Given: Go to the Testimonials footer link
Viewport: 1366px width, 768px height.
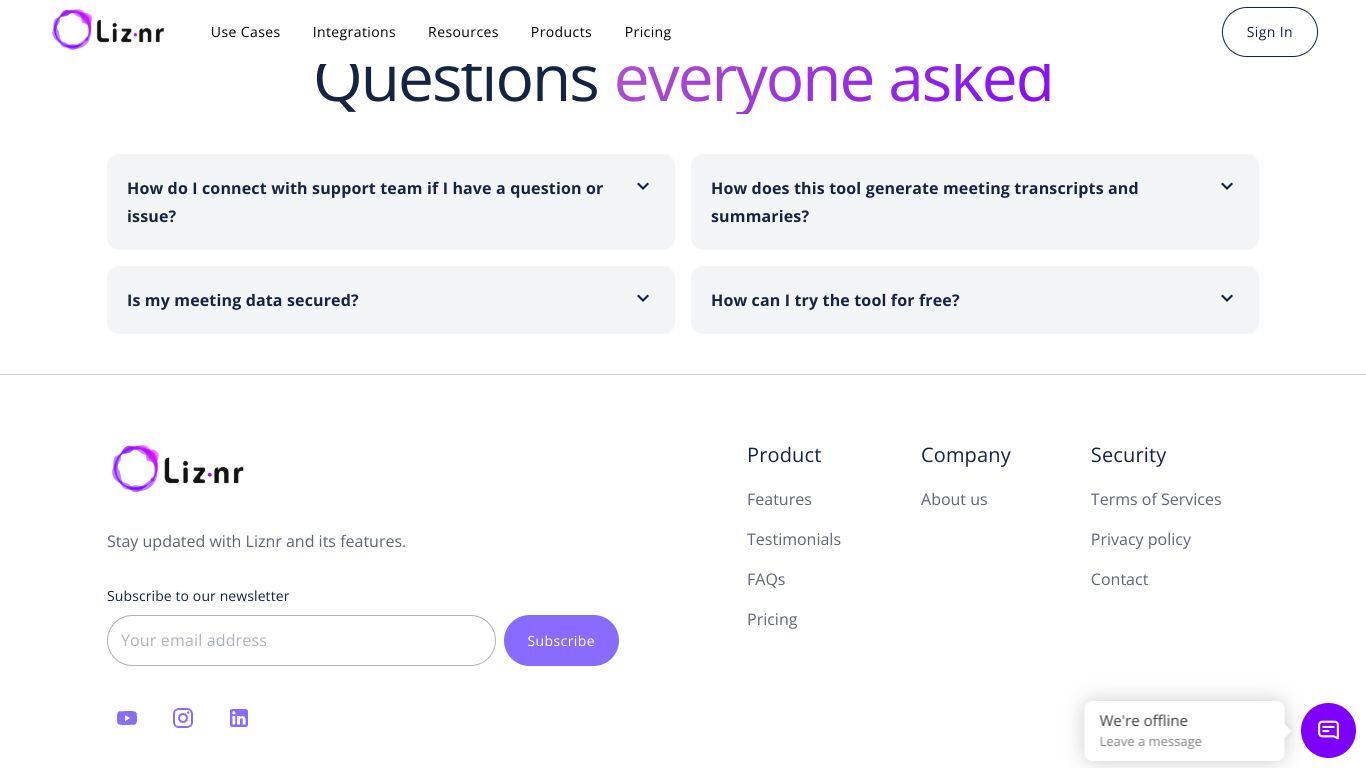Looking at the screenshot, I should (794, 539).
